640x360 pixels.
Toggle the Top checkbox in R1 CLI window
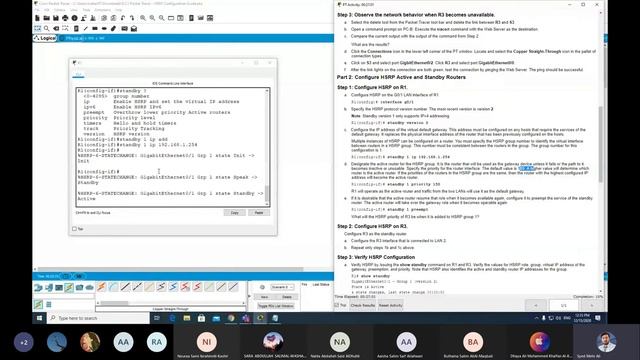point(74,229)
